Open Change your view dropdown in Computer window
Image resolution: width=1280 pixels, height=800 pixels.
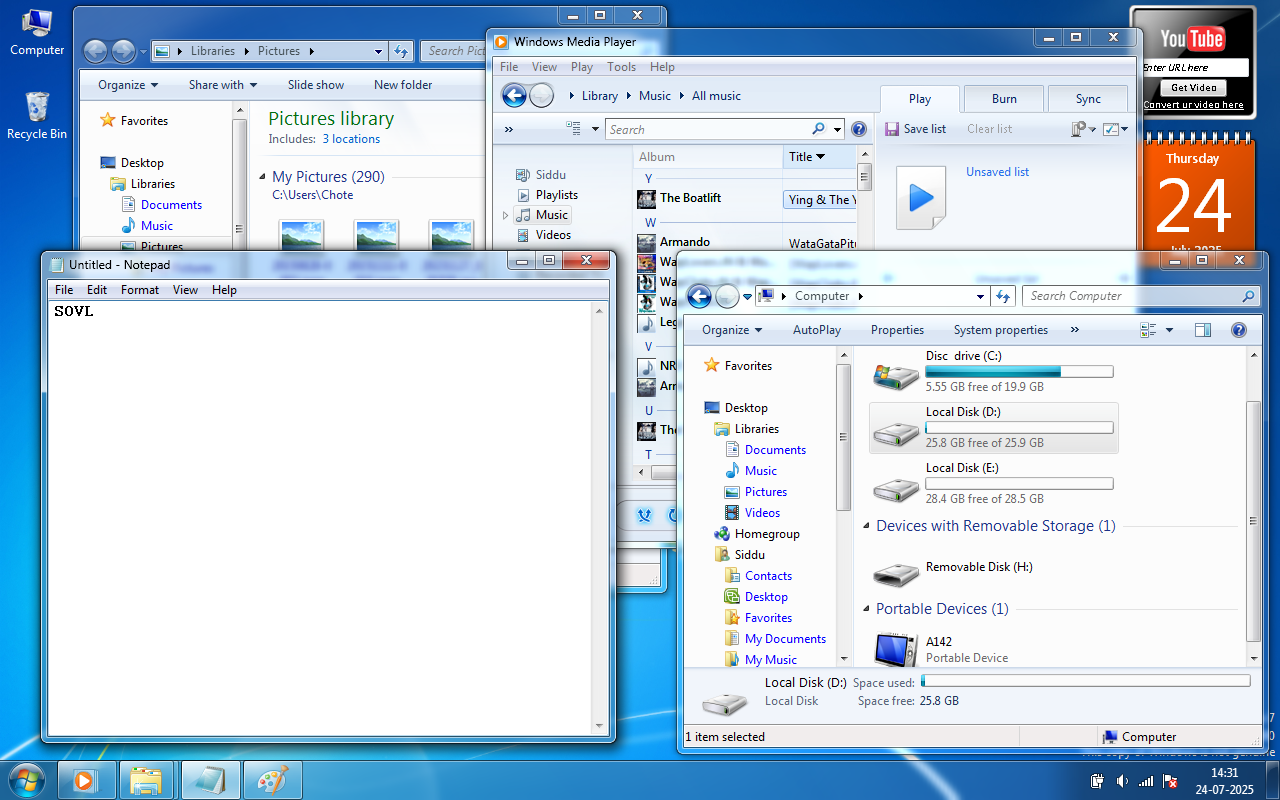point(1169,330)
